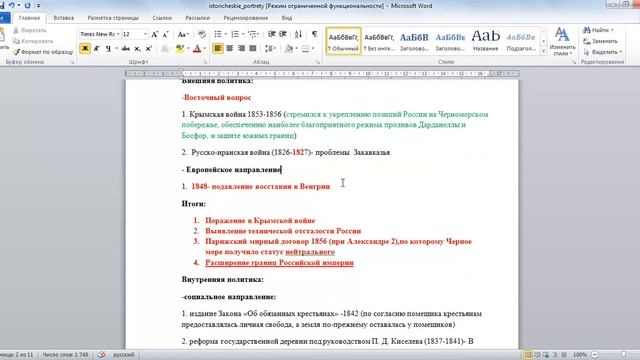Image resolution: width=640 pixels, height=360 pixels.
Task: Open the Рассылки ribbon tab
Action: pos(198,18)
